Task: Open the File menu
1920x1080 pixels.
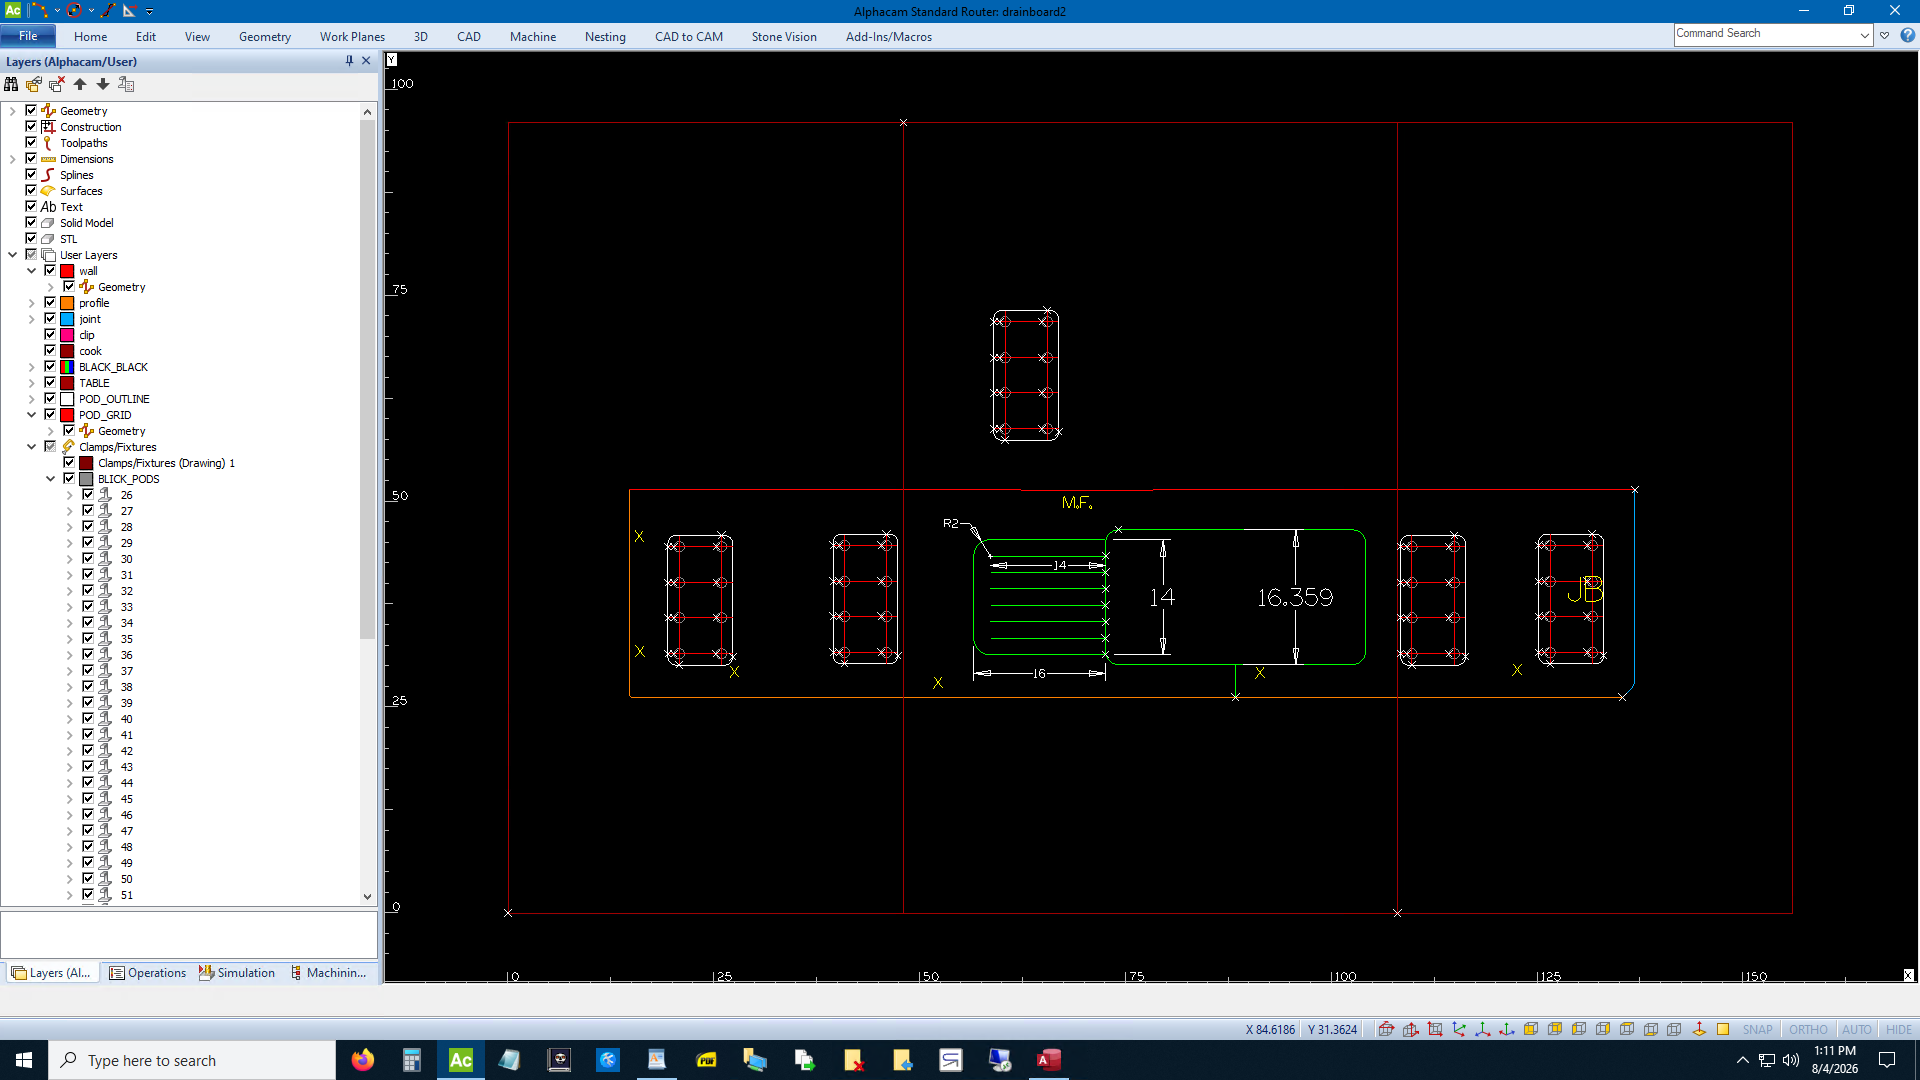Action: tap(28, 36)
